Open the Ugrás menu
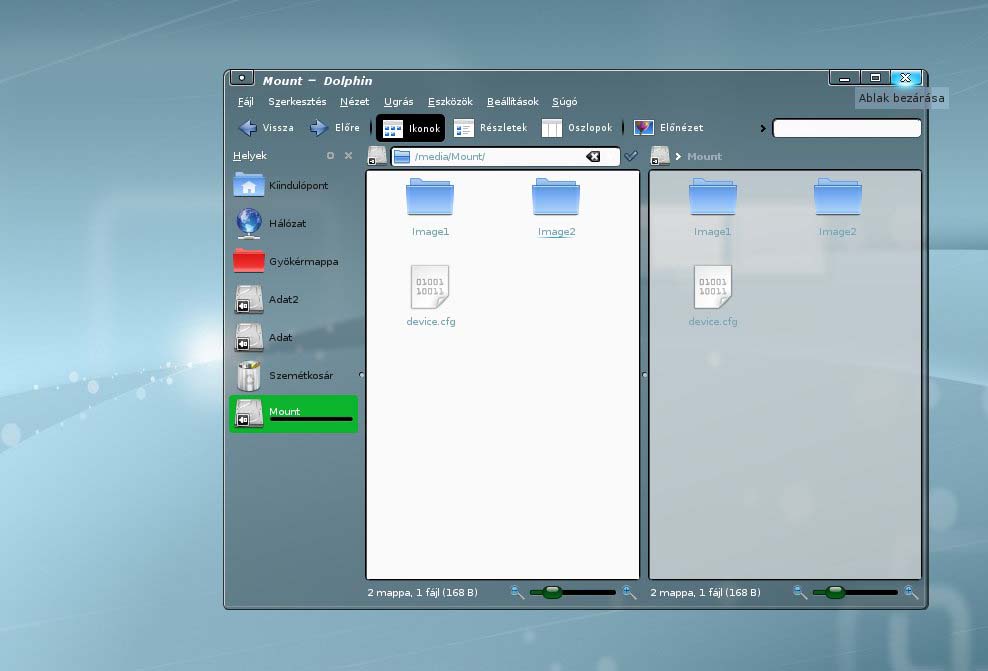988x671 pixels. tap(399, 101)
